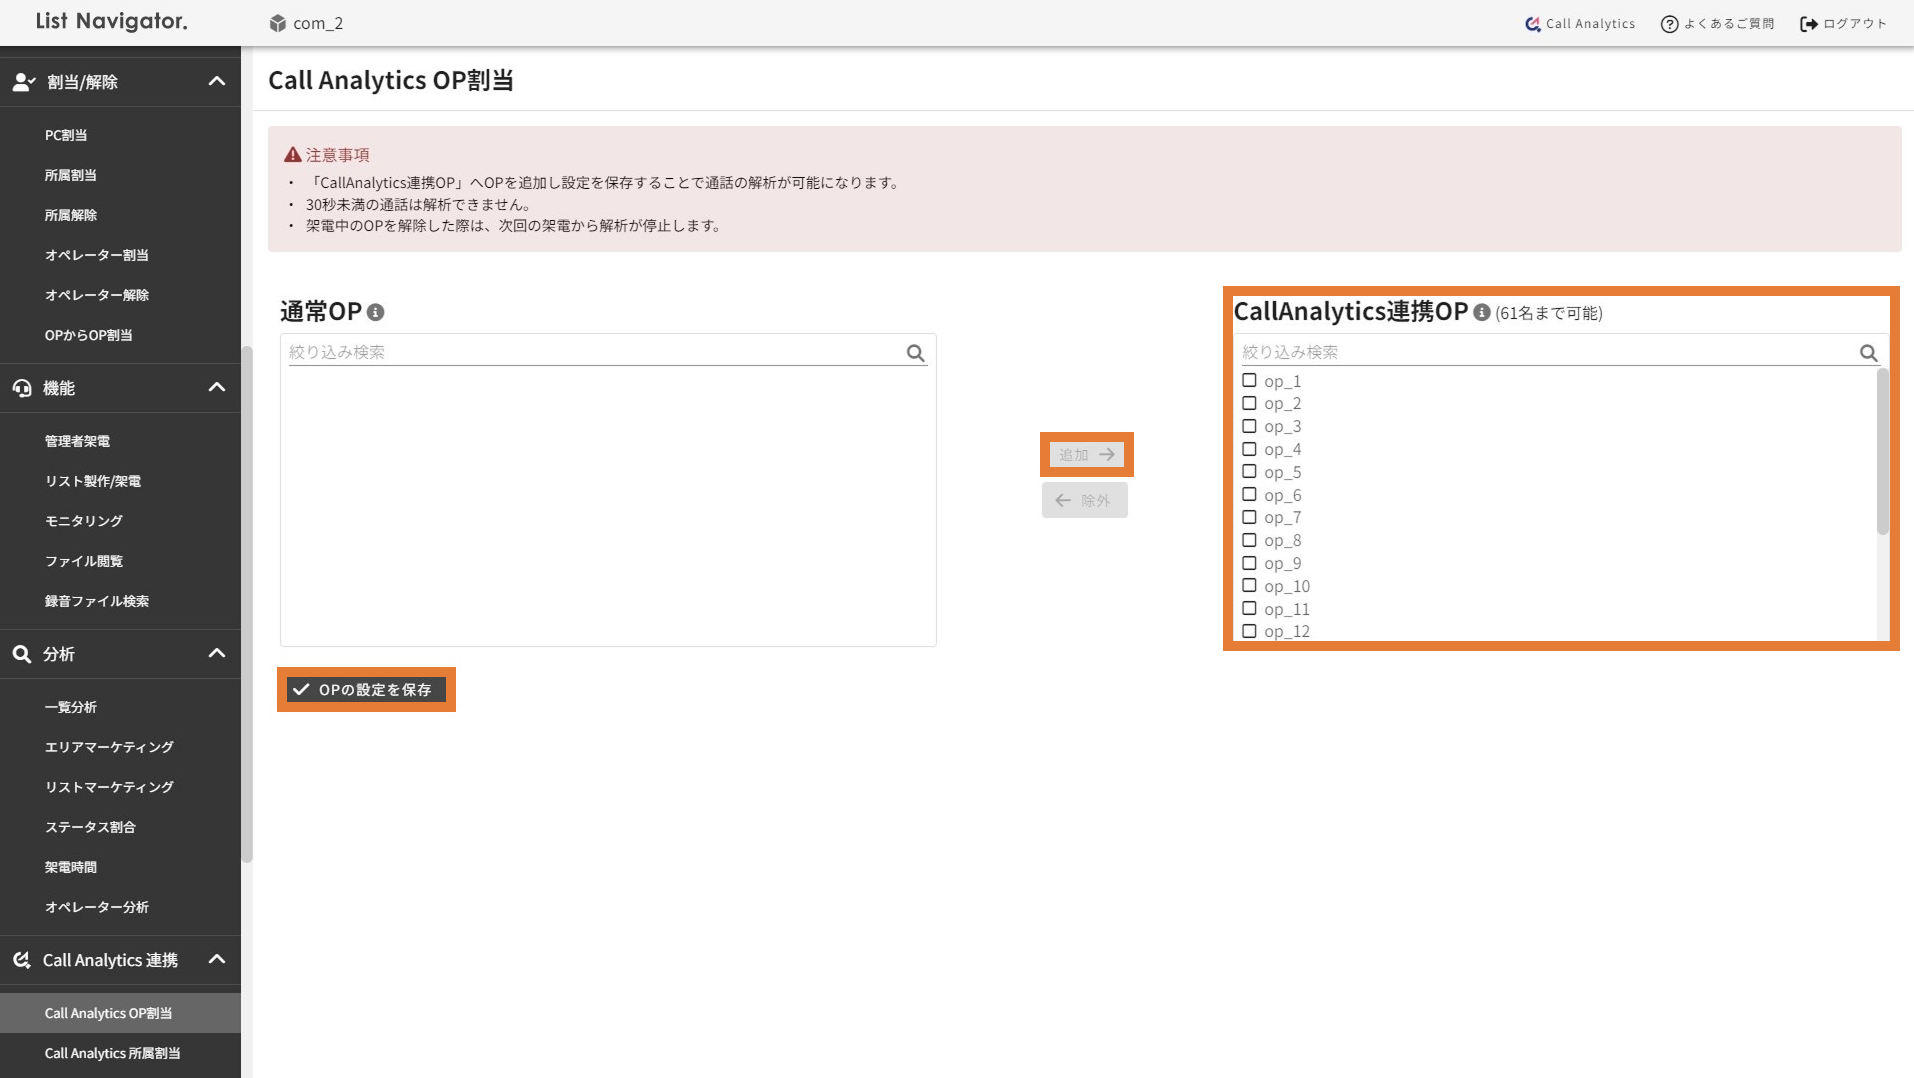Click the com_2 cube icon

[278, 23]
